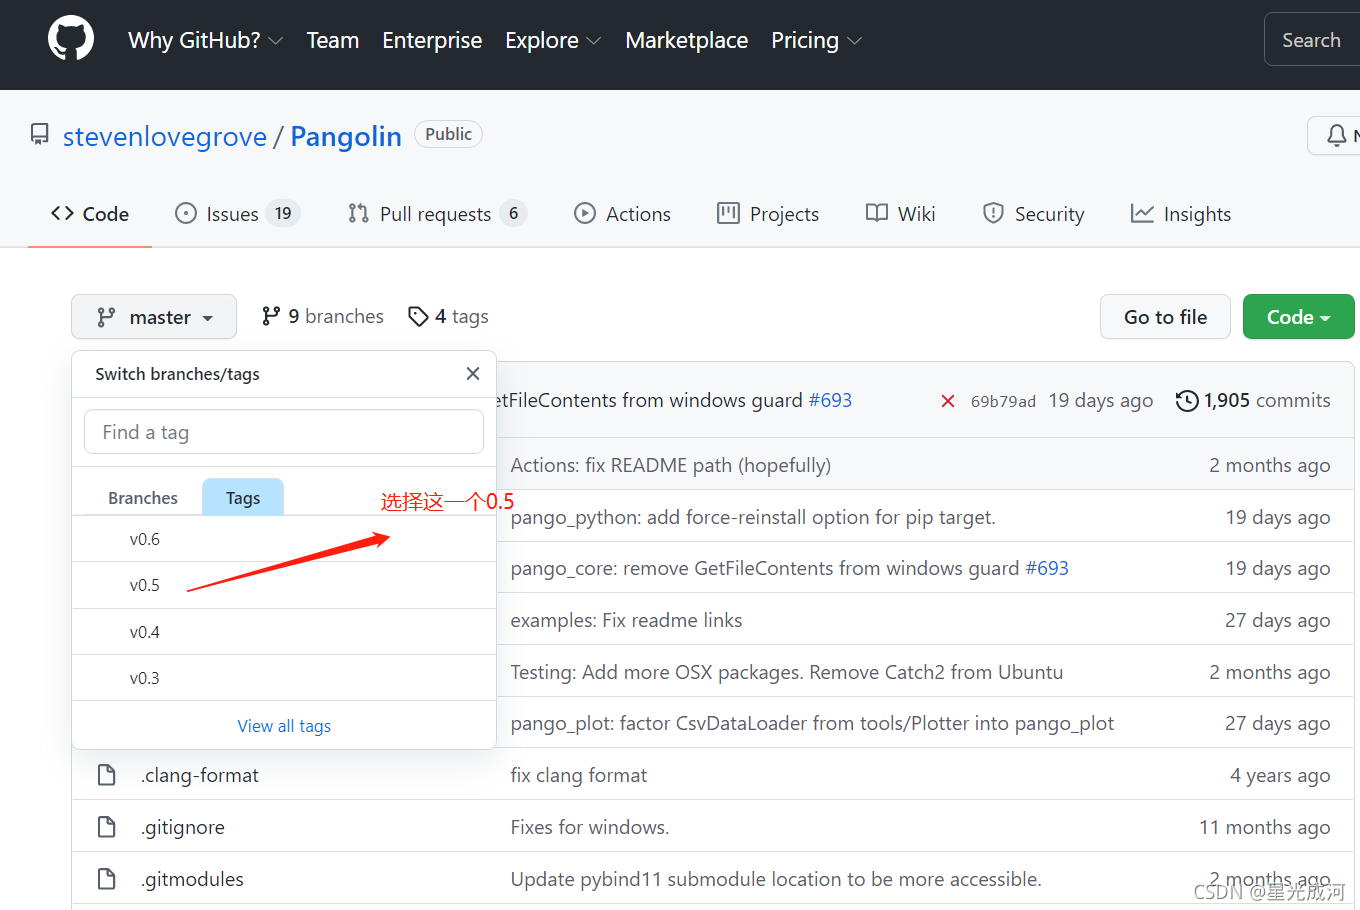Select the Tags tab in popup
This screenshot has height=910, width=1360.
pos(243,498)
